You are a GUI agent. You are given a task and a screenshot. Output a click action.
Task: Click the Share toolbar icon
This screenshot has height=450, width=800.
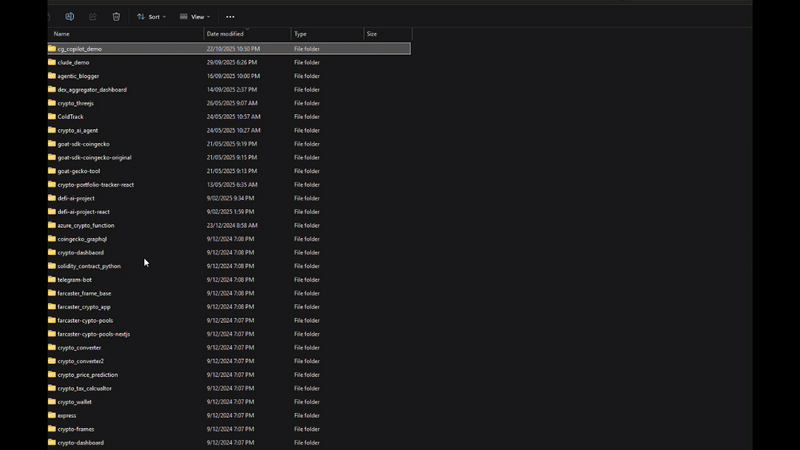click(x=93, y=17)
